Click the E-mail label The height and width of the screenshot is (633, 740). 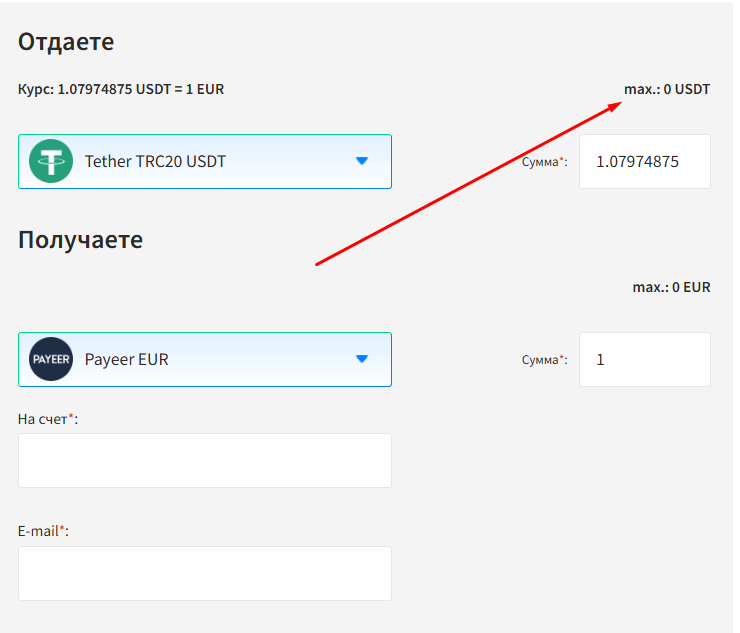pos(43,531)
